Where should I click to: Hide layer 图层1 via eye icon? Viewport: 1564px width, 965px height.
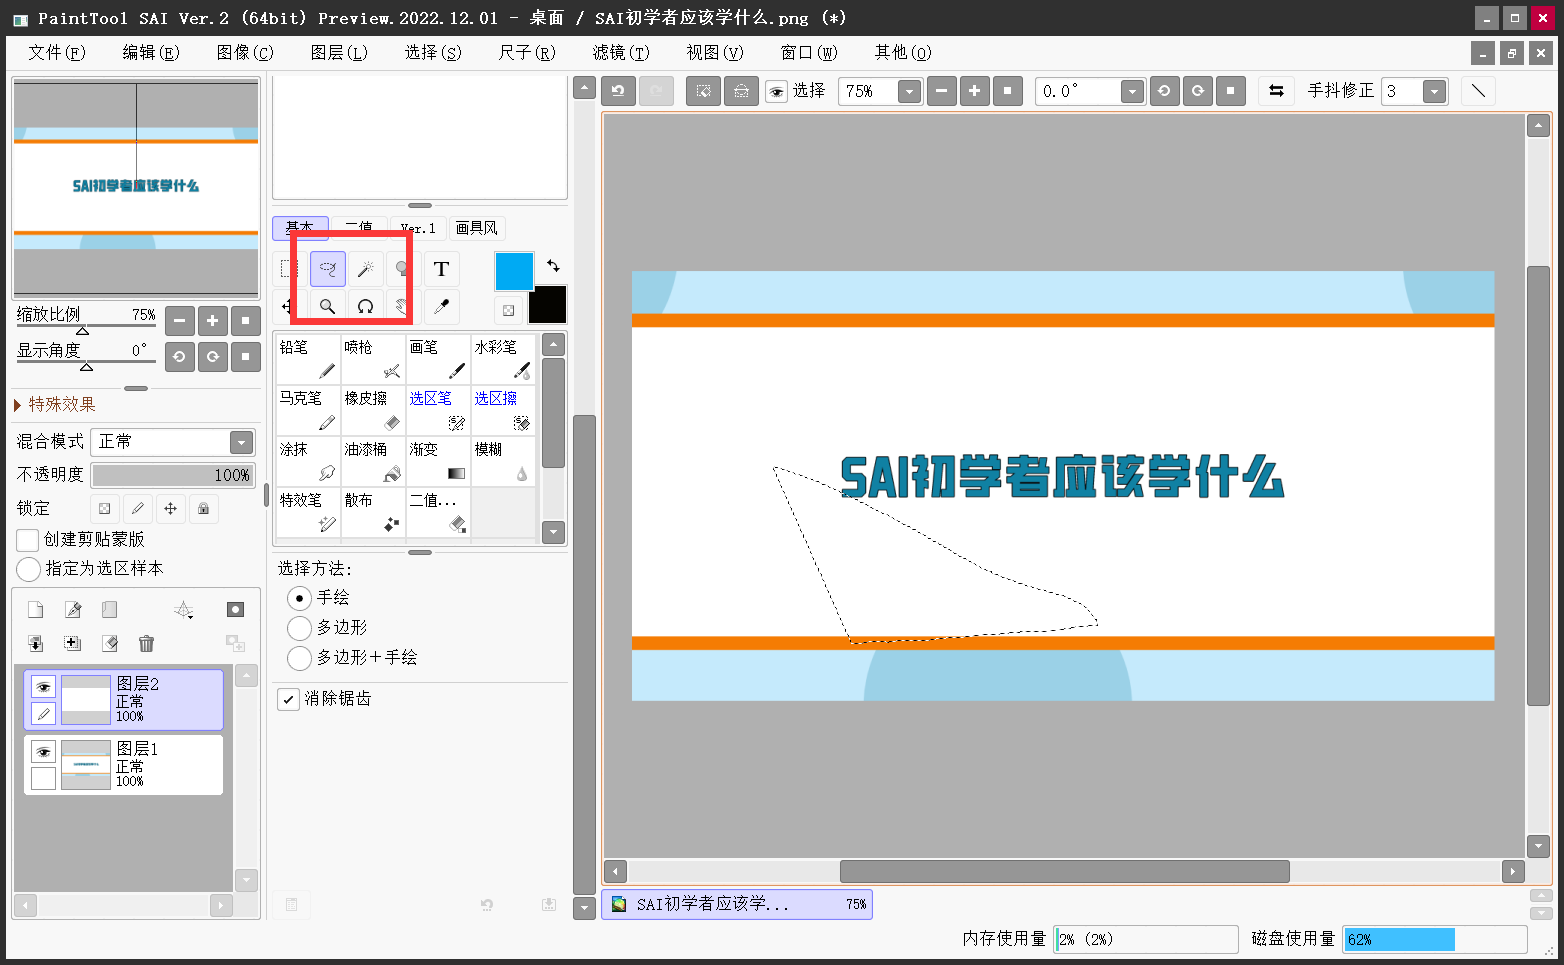point(43,752)
